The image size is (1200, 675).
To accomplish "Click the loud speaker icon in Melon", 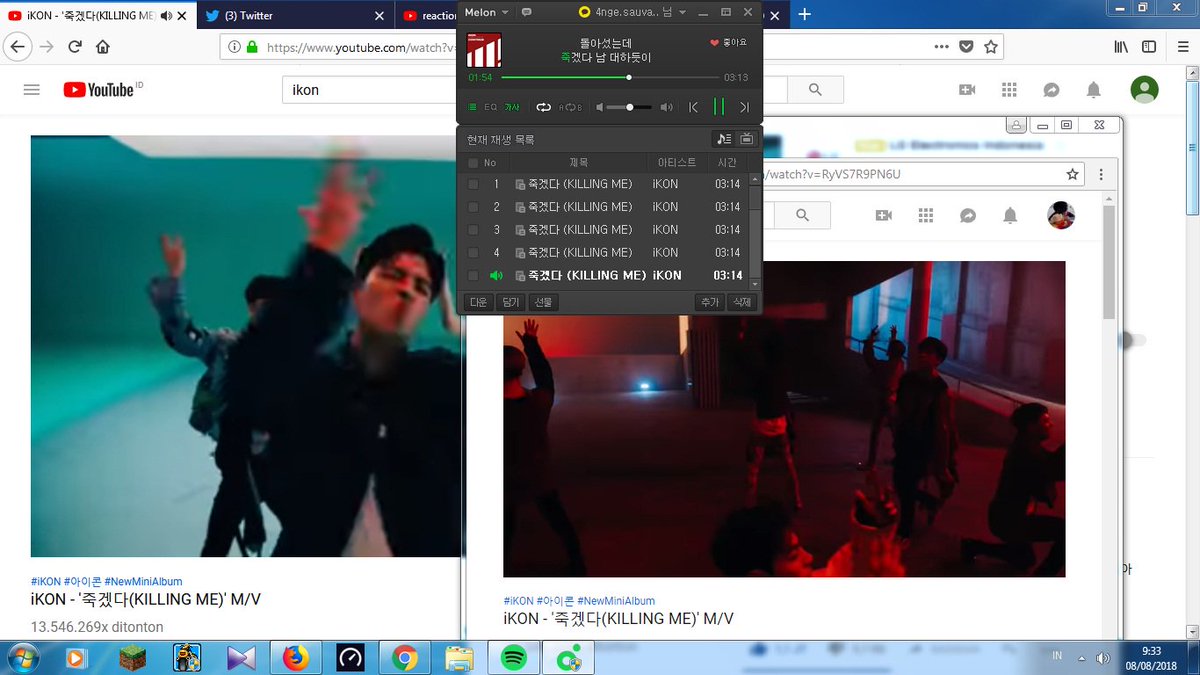I will [x=666, y=107].
